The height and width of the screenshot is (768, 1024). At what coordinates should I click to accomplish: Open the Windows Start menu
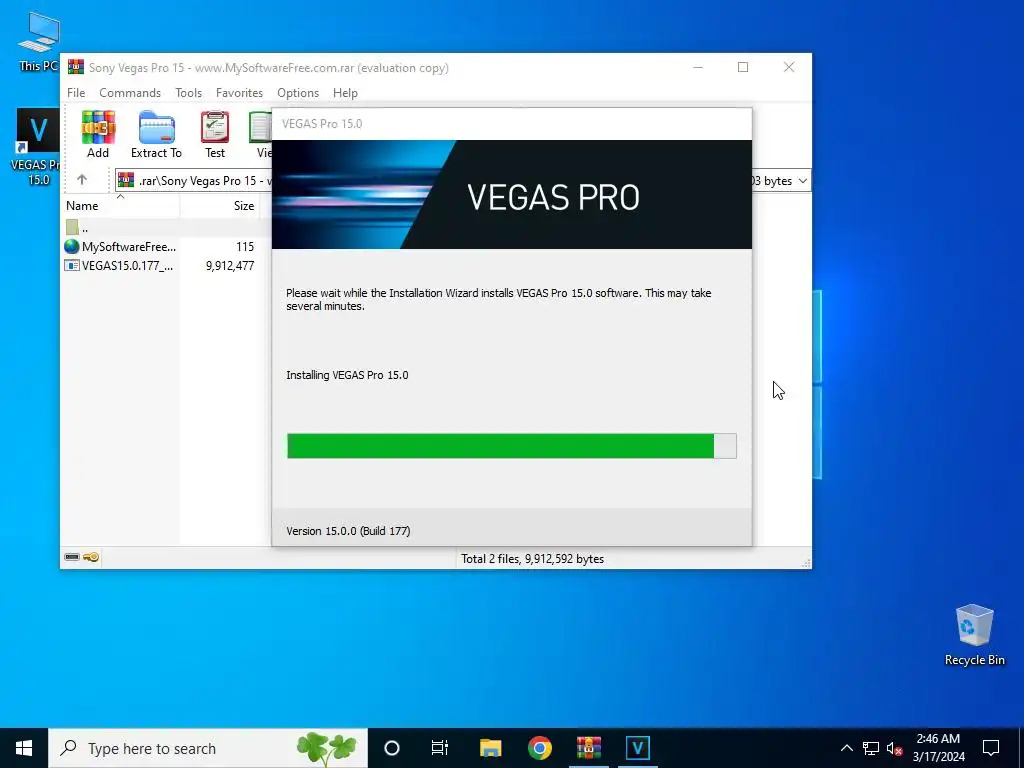pyautogui.click(x=24, y=748)
